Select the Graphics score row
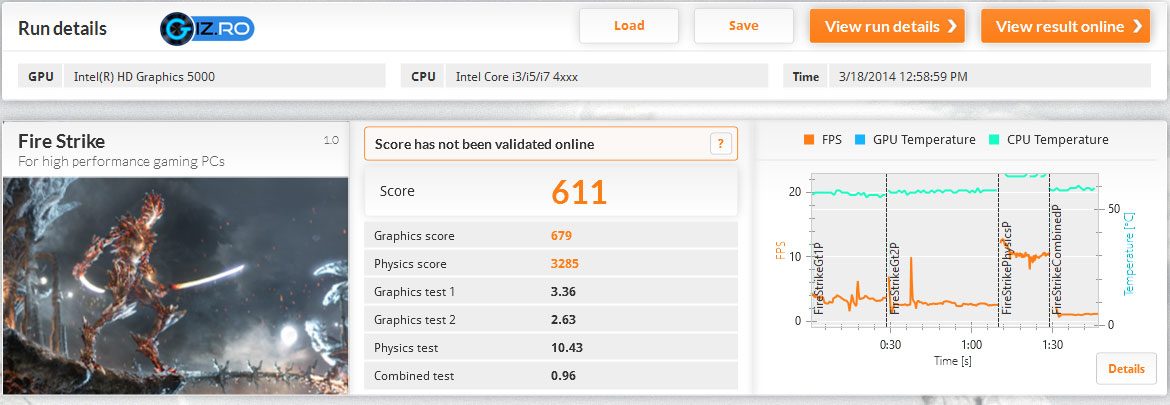Screen dimensions: 1170x405 551,236
